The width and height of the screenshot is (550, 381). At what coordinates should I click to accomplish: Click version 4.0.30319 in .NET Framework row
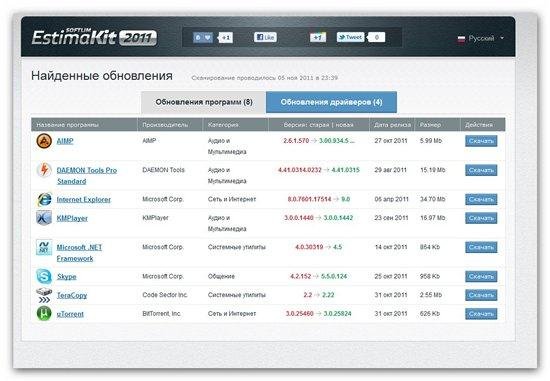coord(309,247)
